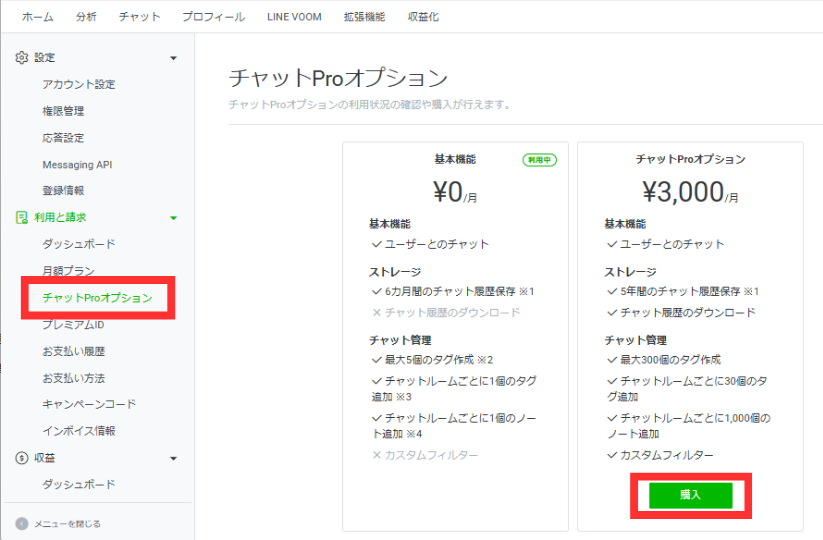Click the 利用中 badge on 基本機能

point(539,160)
